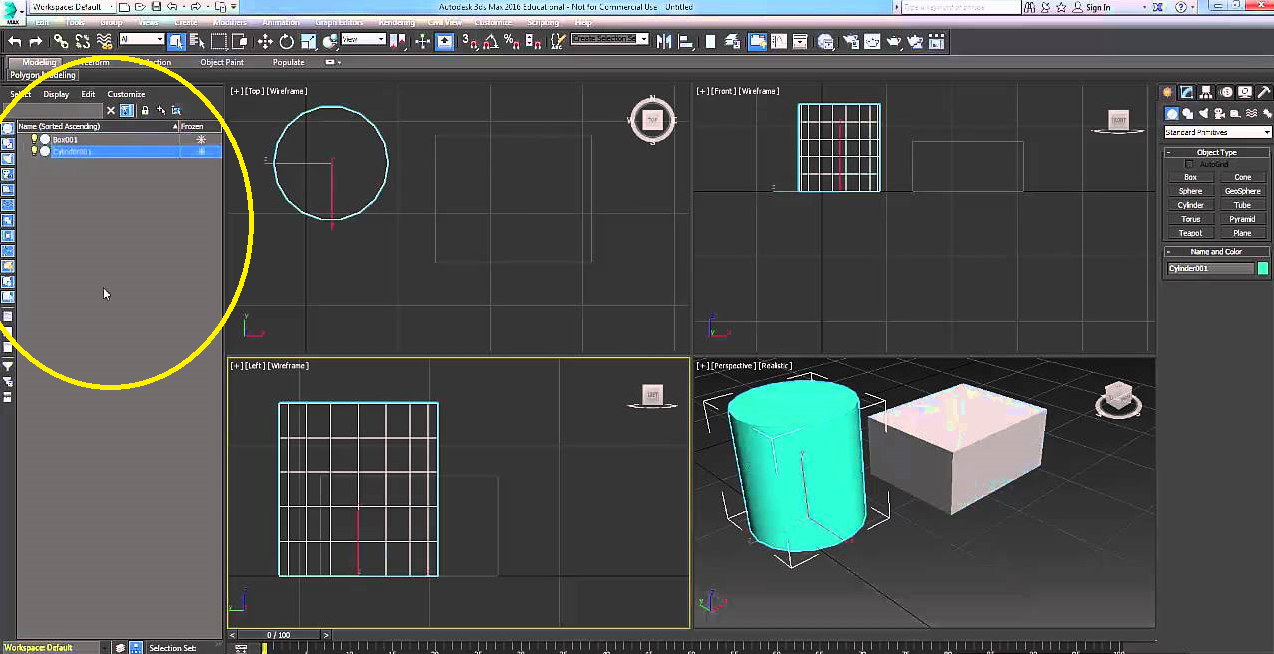Hide Box001 with its lightbulb toggle
This screenshot has height=654, width=1274.
point(34,139)
